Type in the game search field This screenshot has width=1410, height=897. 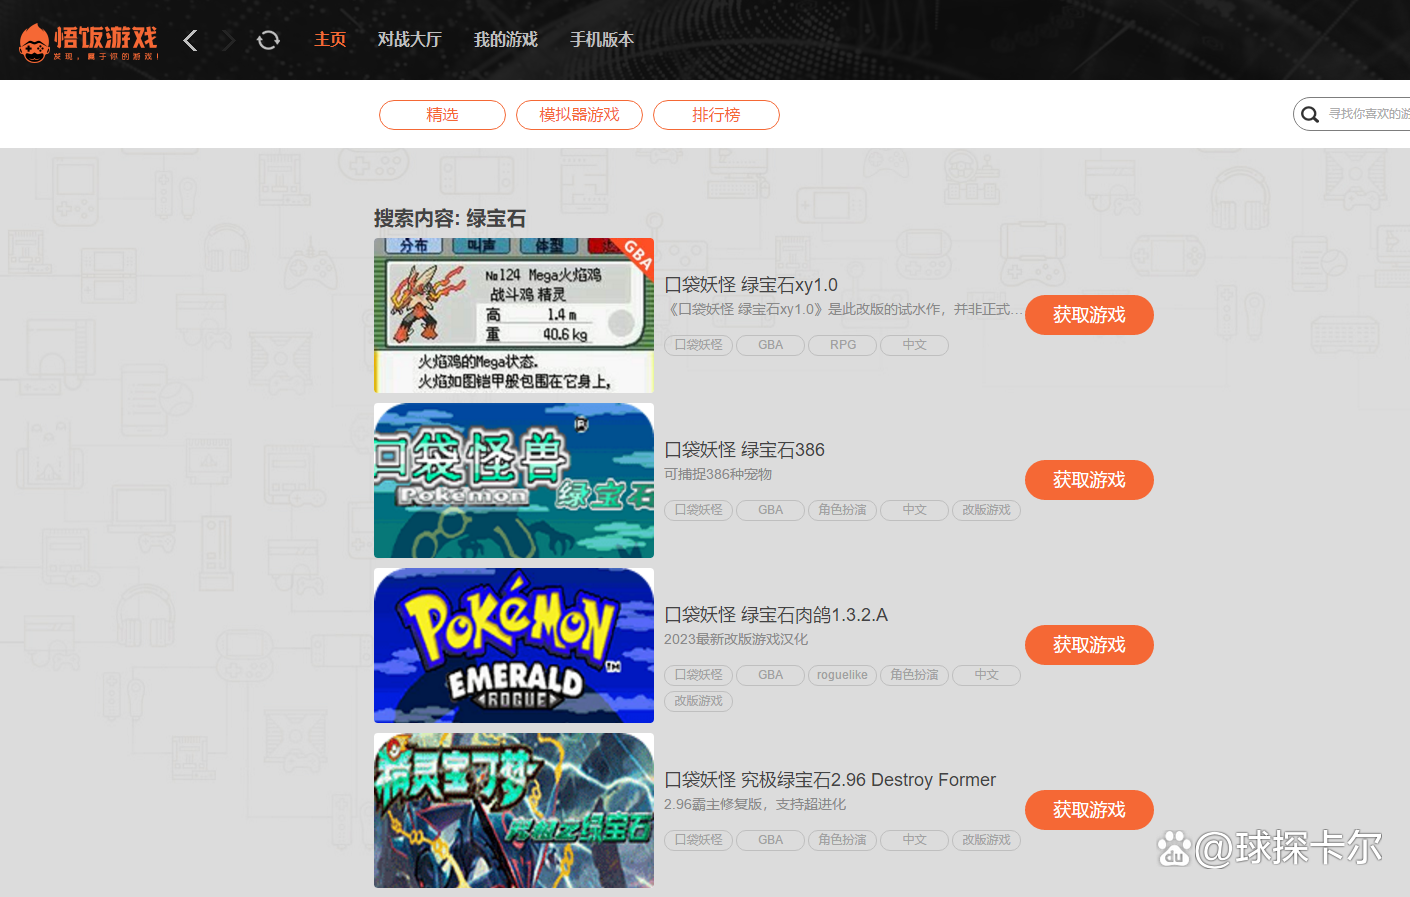point(1368,114)
